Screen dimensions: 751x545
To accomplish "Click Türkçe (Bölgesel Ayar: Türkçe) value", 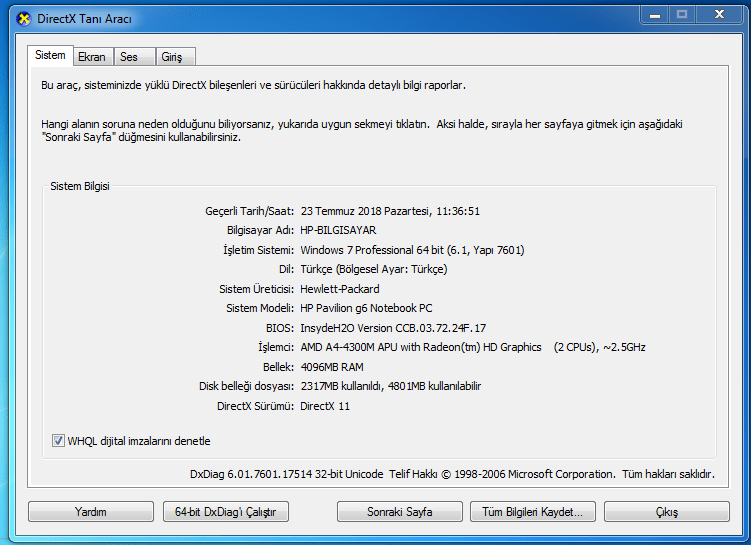I will coord(374,269).
